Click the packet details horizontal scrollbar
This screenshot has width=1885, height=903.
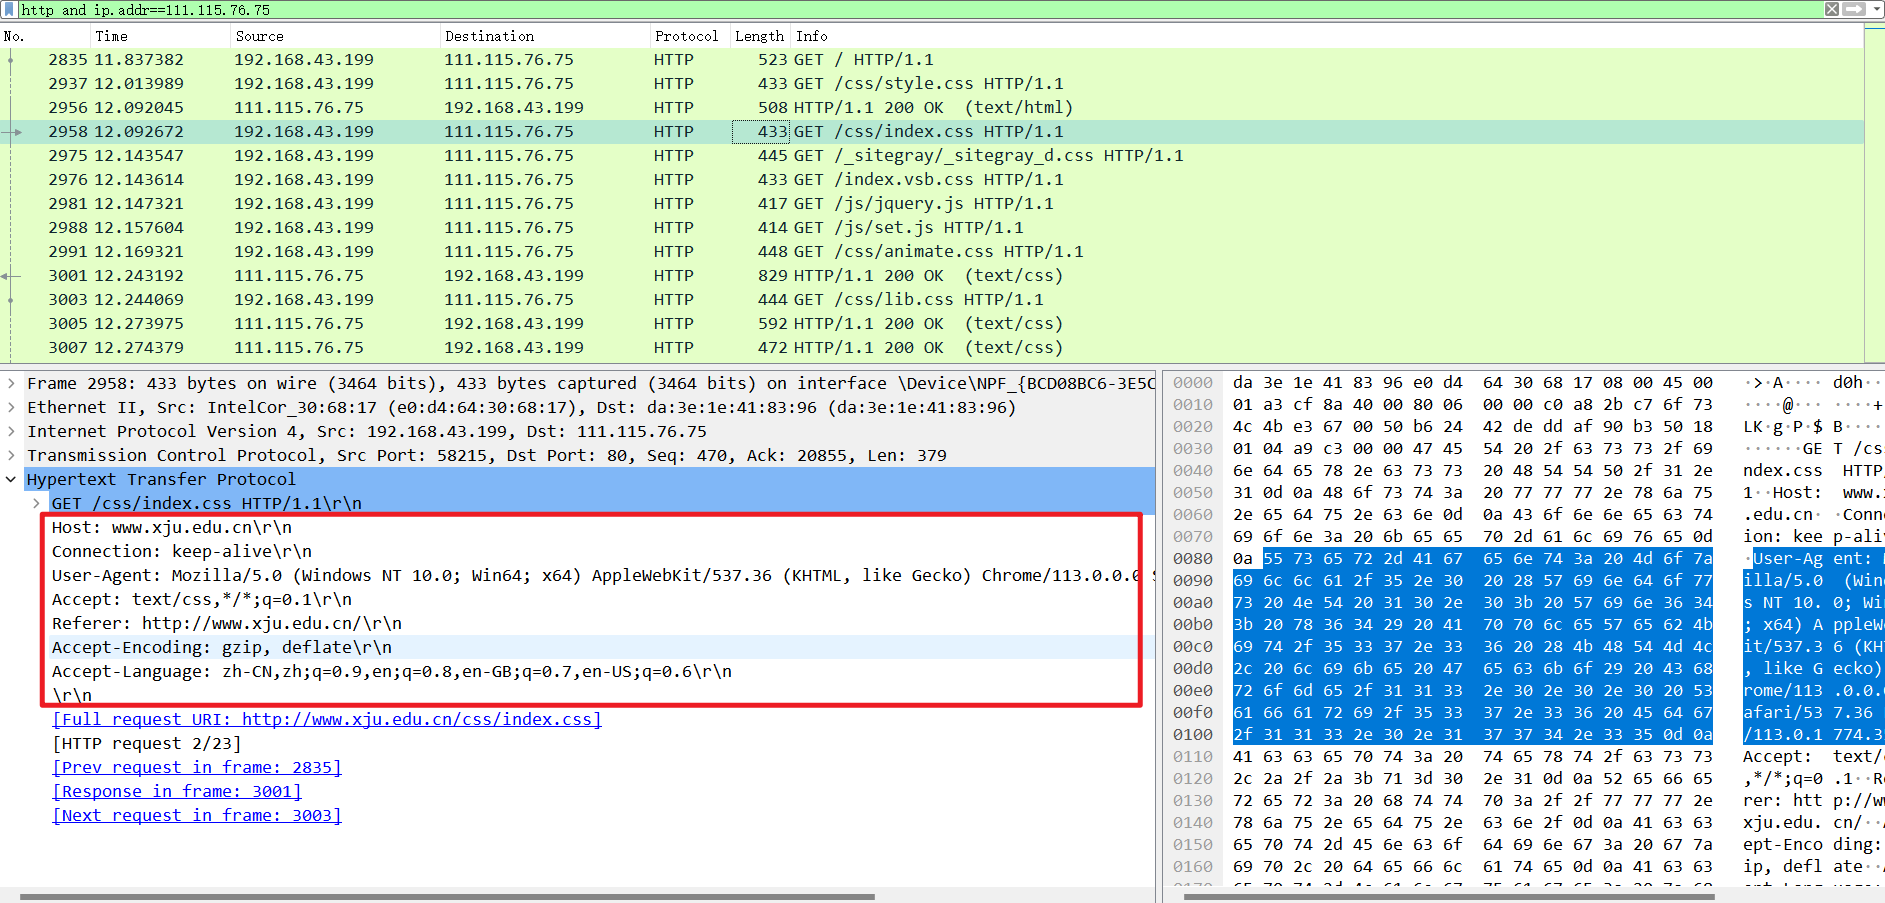coord(447,896)
